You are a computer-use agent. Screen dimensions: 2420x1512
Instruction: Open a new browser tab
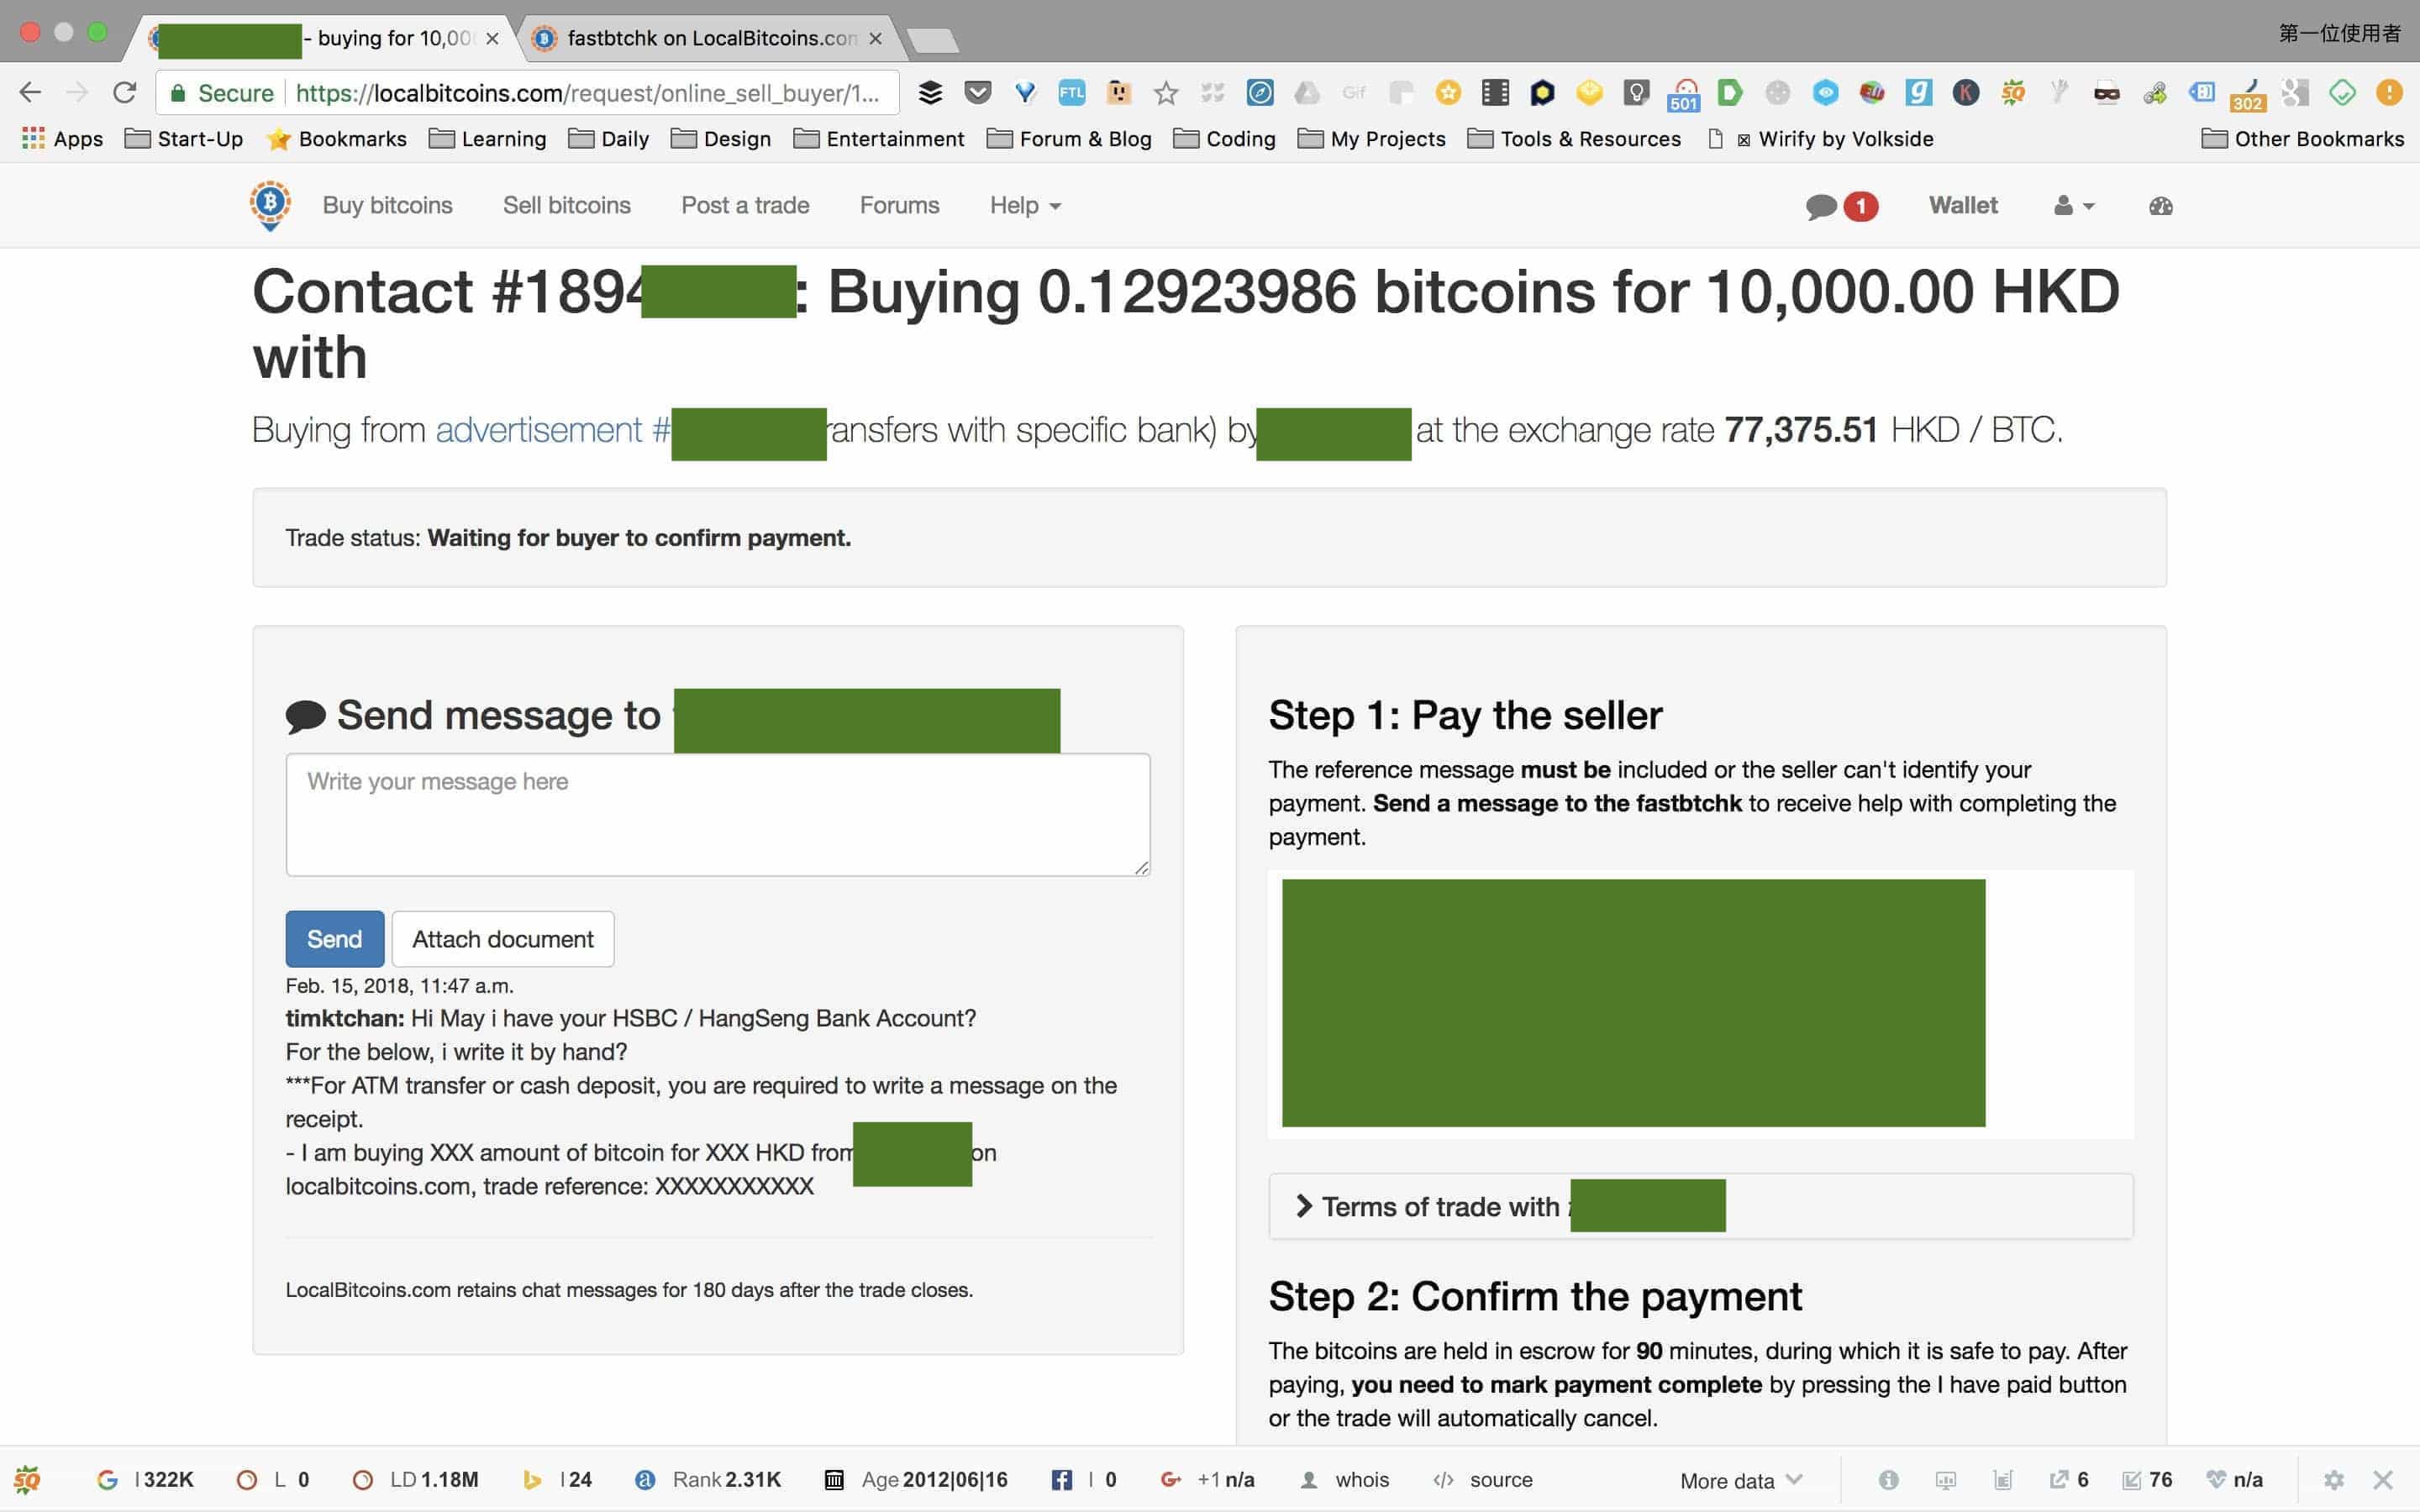pyautogui.click(x=934, y=40)
